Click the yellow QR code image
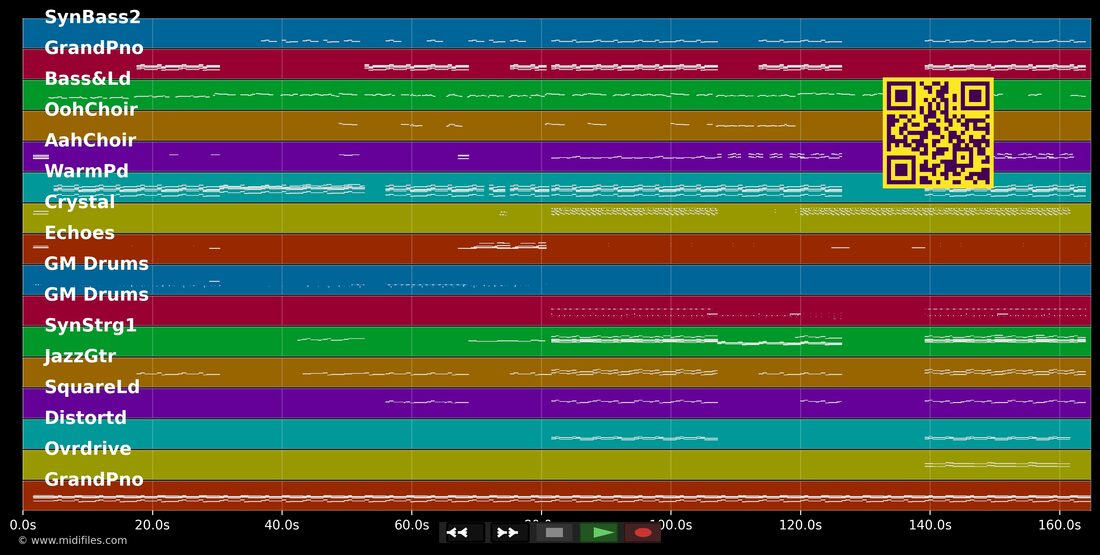Image resolution: width=1100 pixels, height=555 pixels. pos(938,133)
